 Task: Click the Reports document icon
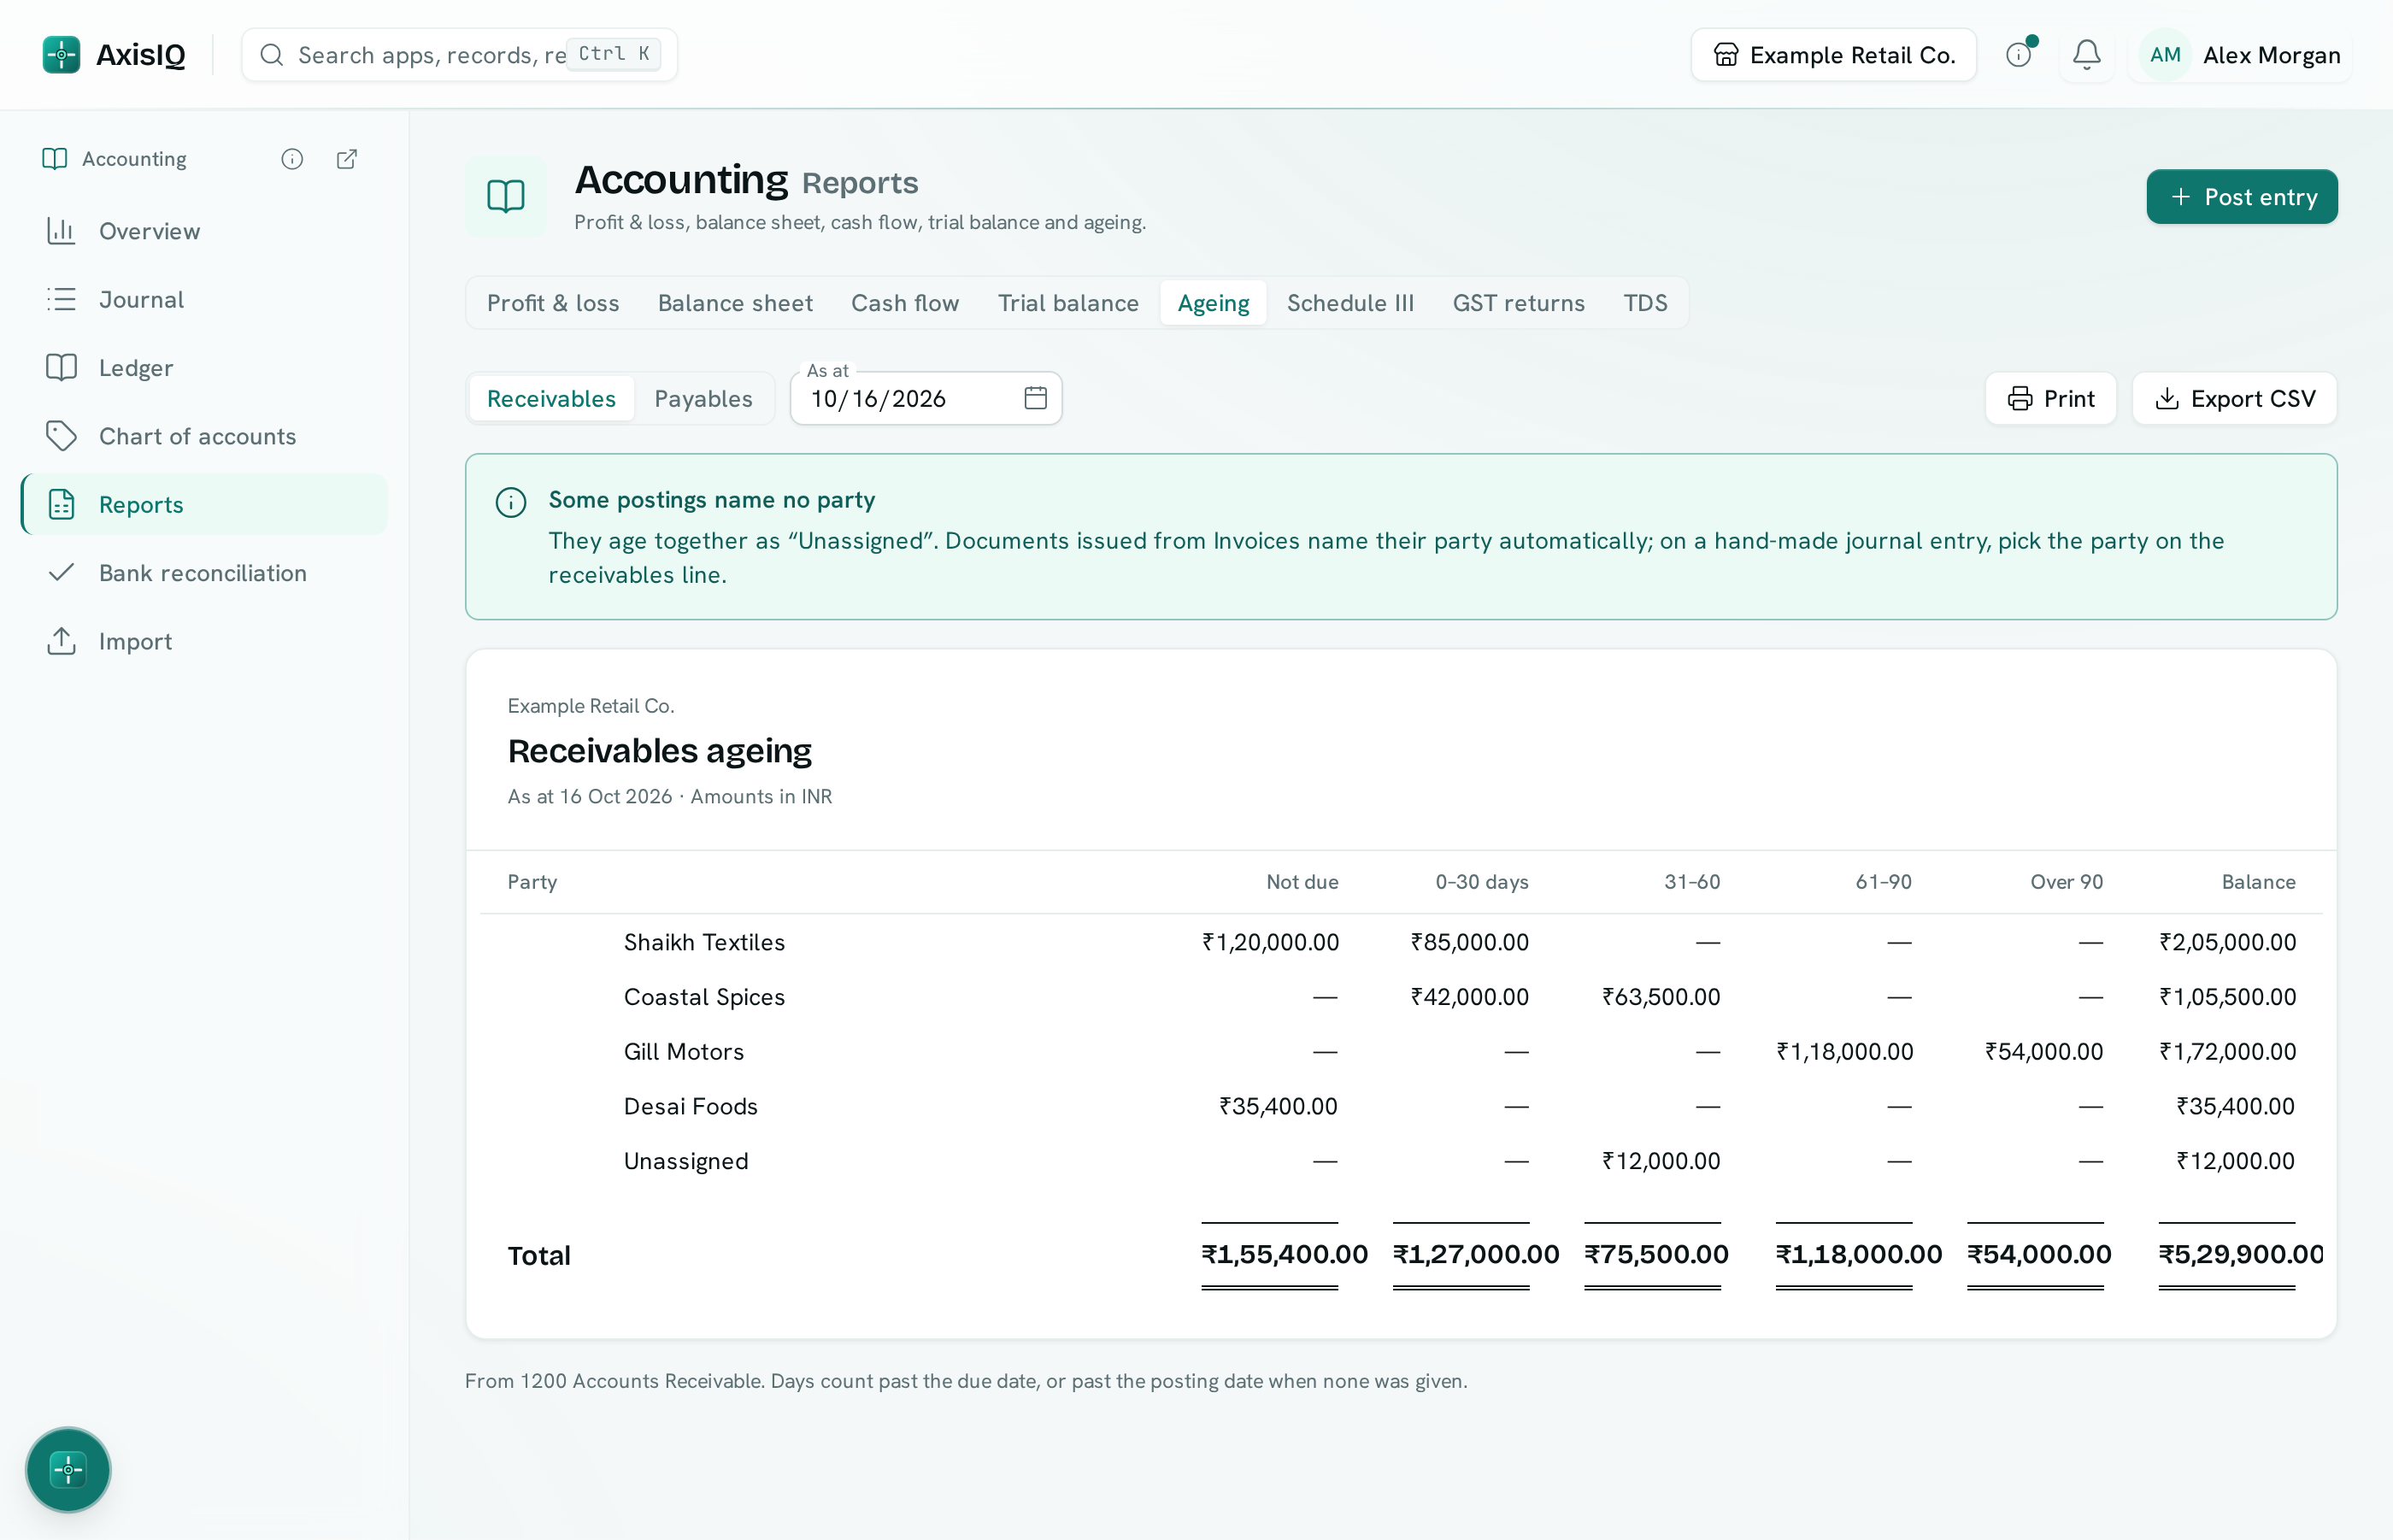61,504
